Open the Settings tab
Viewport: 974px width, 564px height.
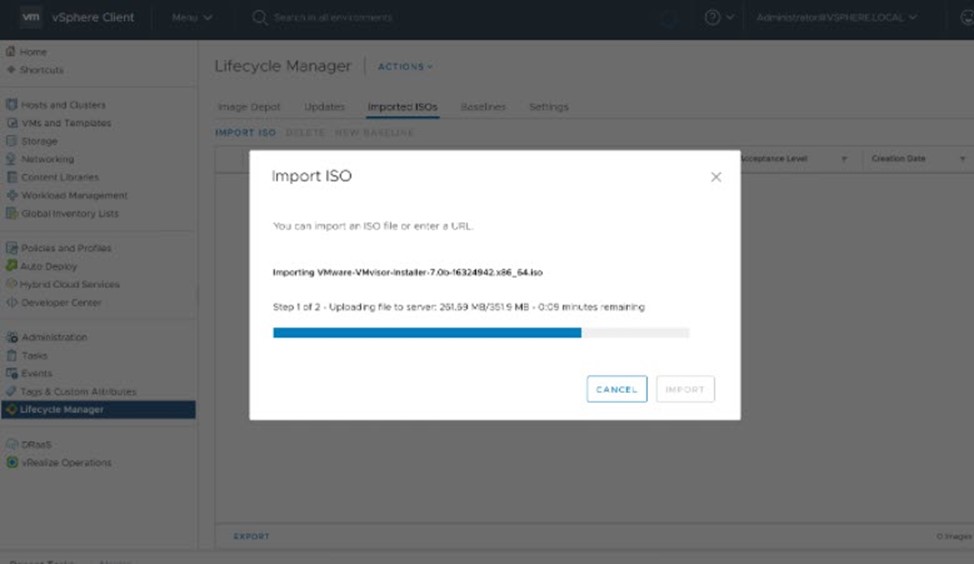[548, 107]
